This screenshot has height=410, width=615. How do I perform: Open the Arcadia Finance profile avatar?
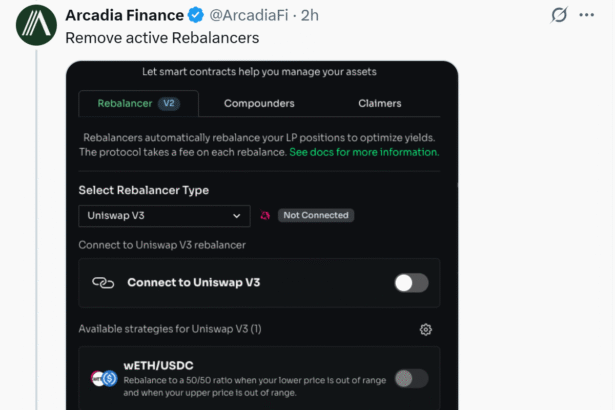tap(36, 26)
